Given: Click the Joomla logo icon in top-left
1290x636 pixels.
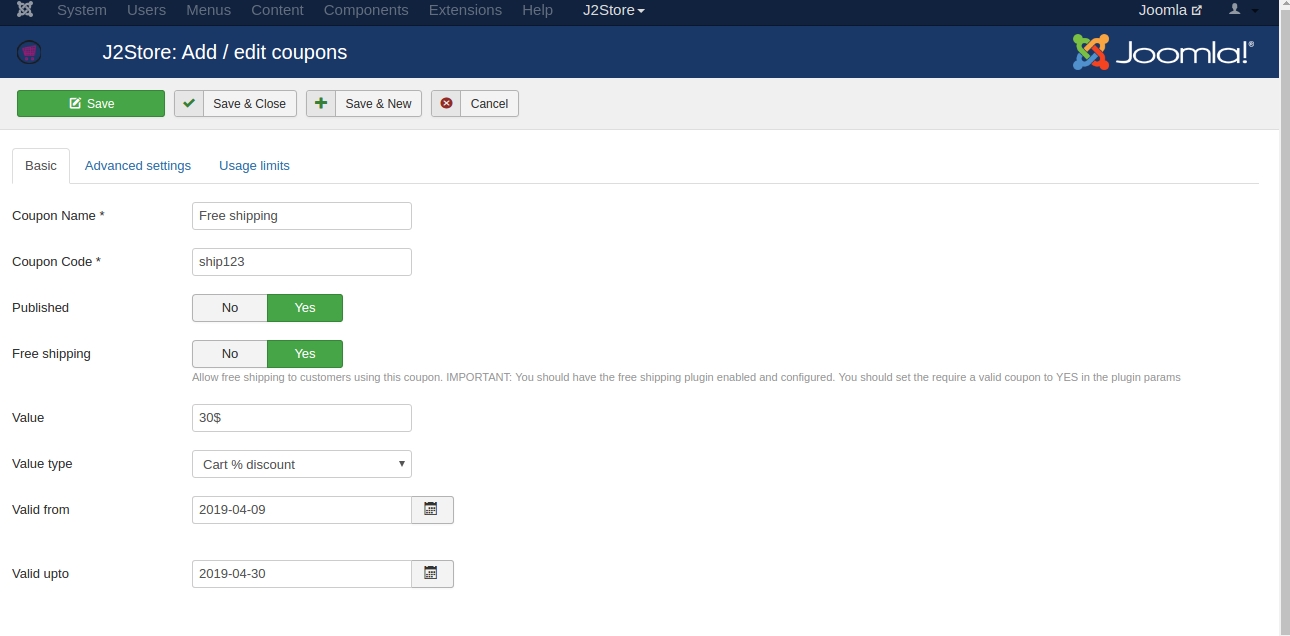Looking at the screenshot, I should pyautogui.click(x=25, y=10).
